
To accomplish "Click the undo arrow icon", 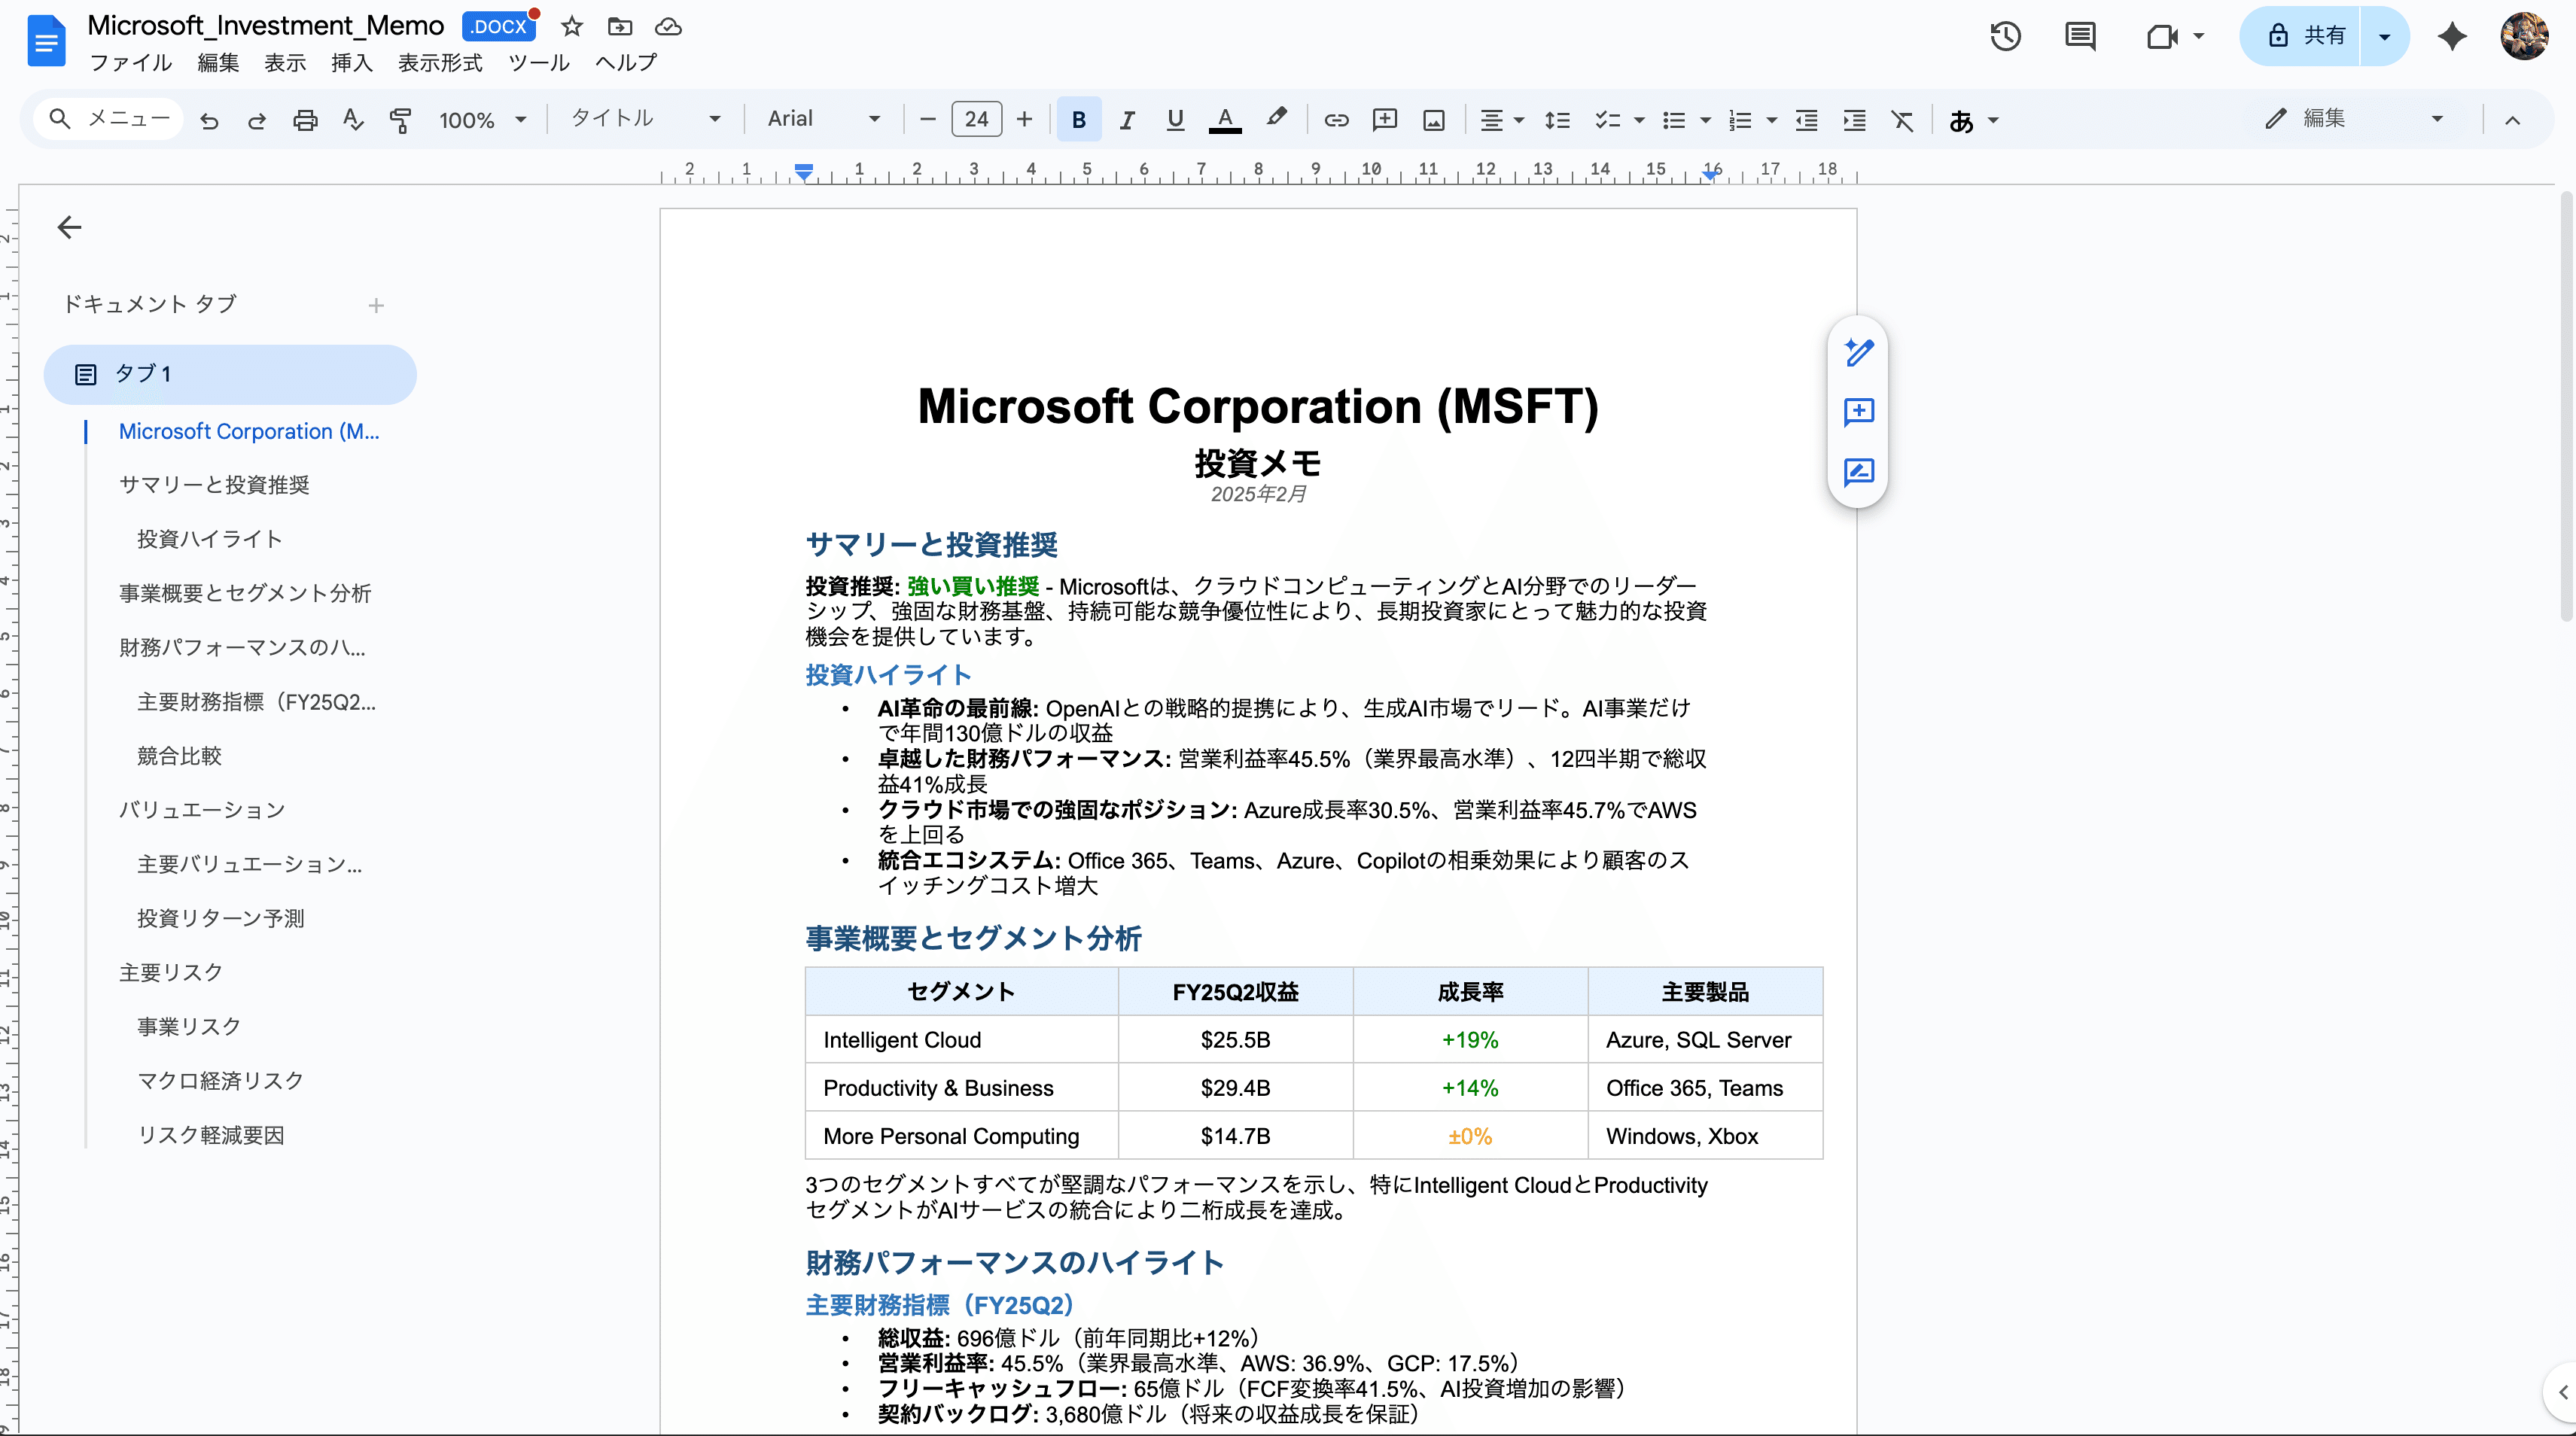I will pyautogui.click(x=209, y=120).
